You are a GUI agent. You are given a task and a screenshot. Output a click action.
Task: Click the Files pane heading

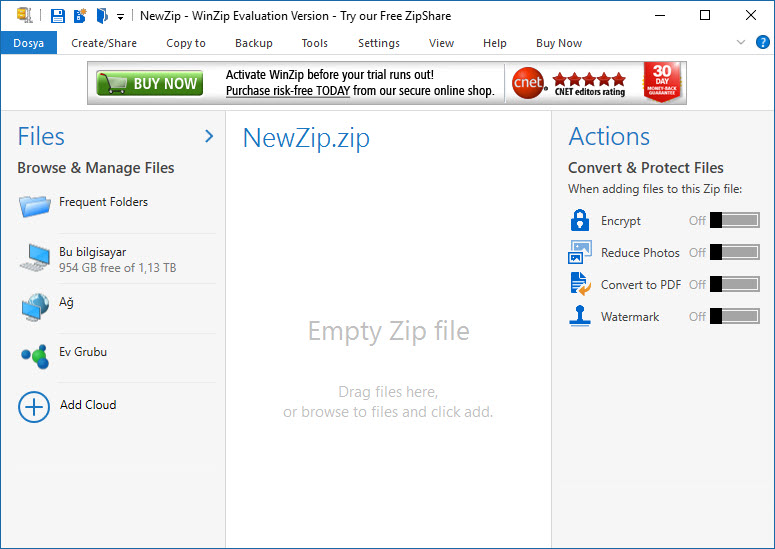coord(41,136)
